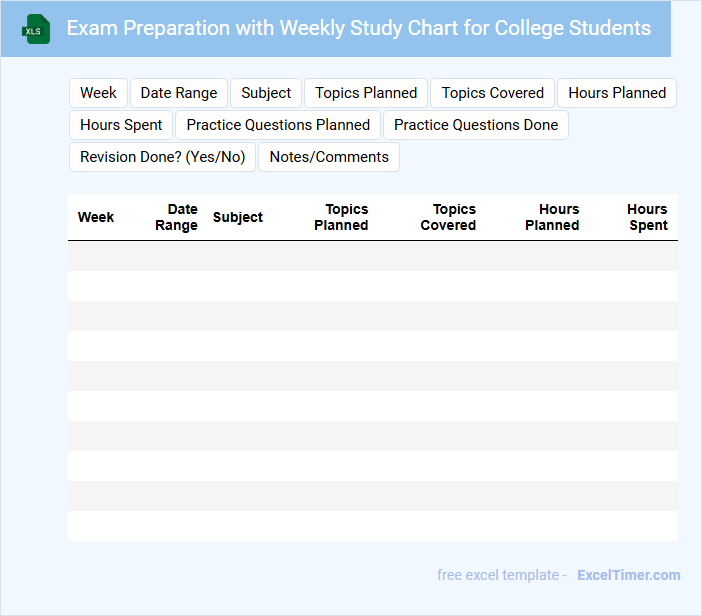Click the green XLS file icon
This screenshot has height=616, width=702.
pyautogui.click(x=37, y=30)
